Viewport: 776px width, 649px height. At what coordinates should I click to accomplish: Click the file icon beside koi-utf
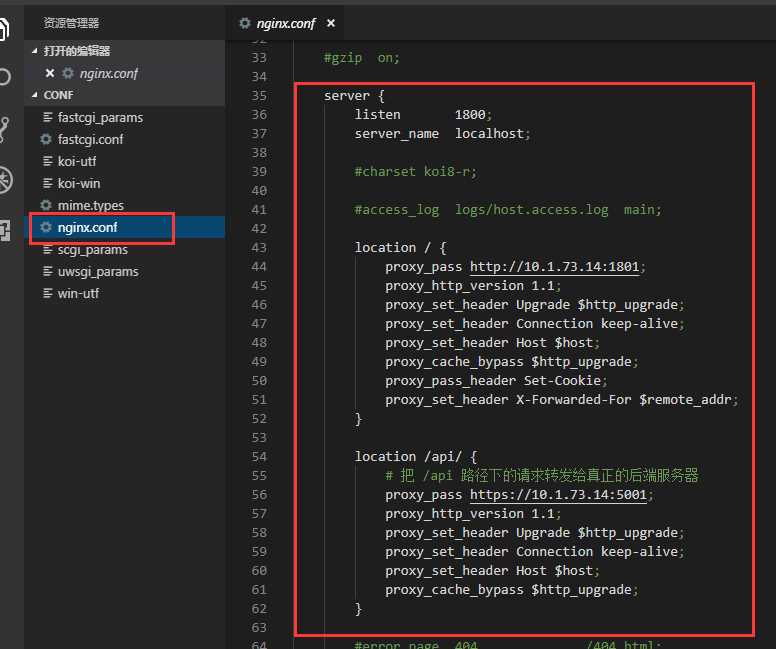click(x=48, y=161)
